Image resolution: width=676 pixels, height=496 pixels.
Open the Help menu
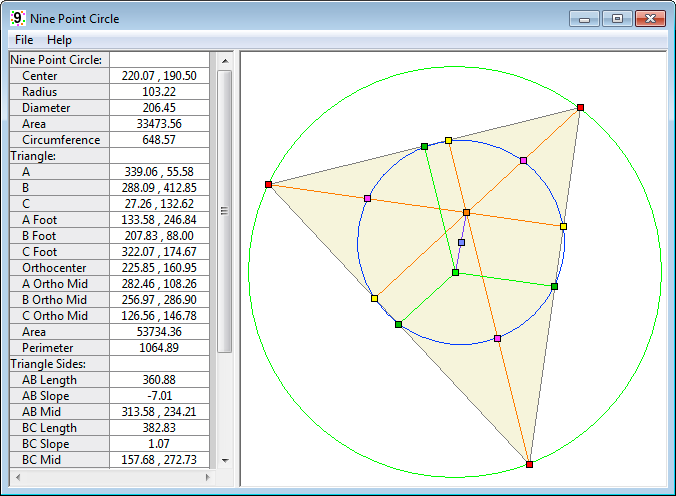tap(60, 40)
